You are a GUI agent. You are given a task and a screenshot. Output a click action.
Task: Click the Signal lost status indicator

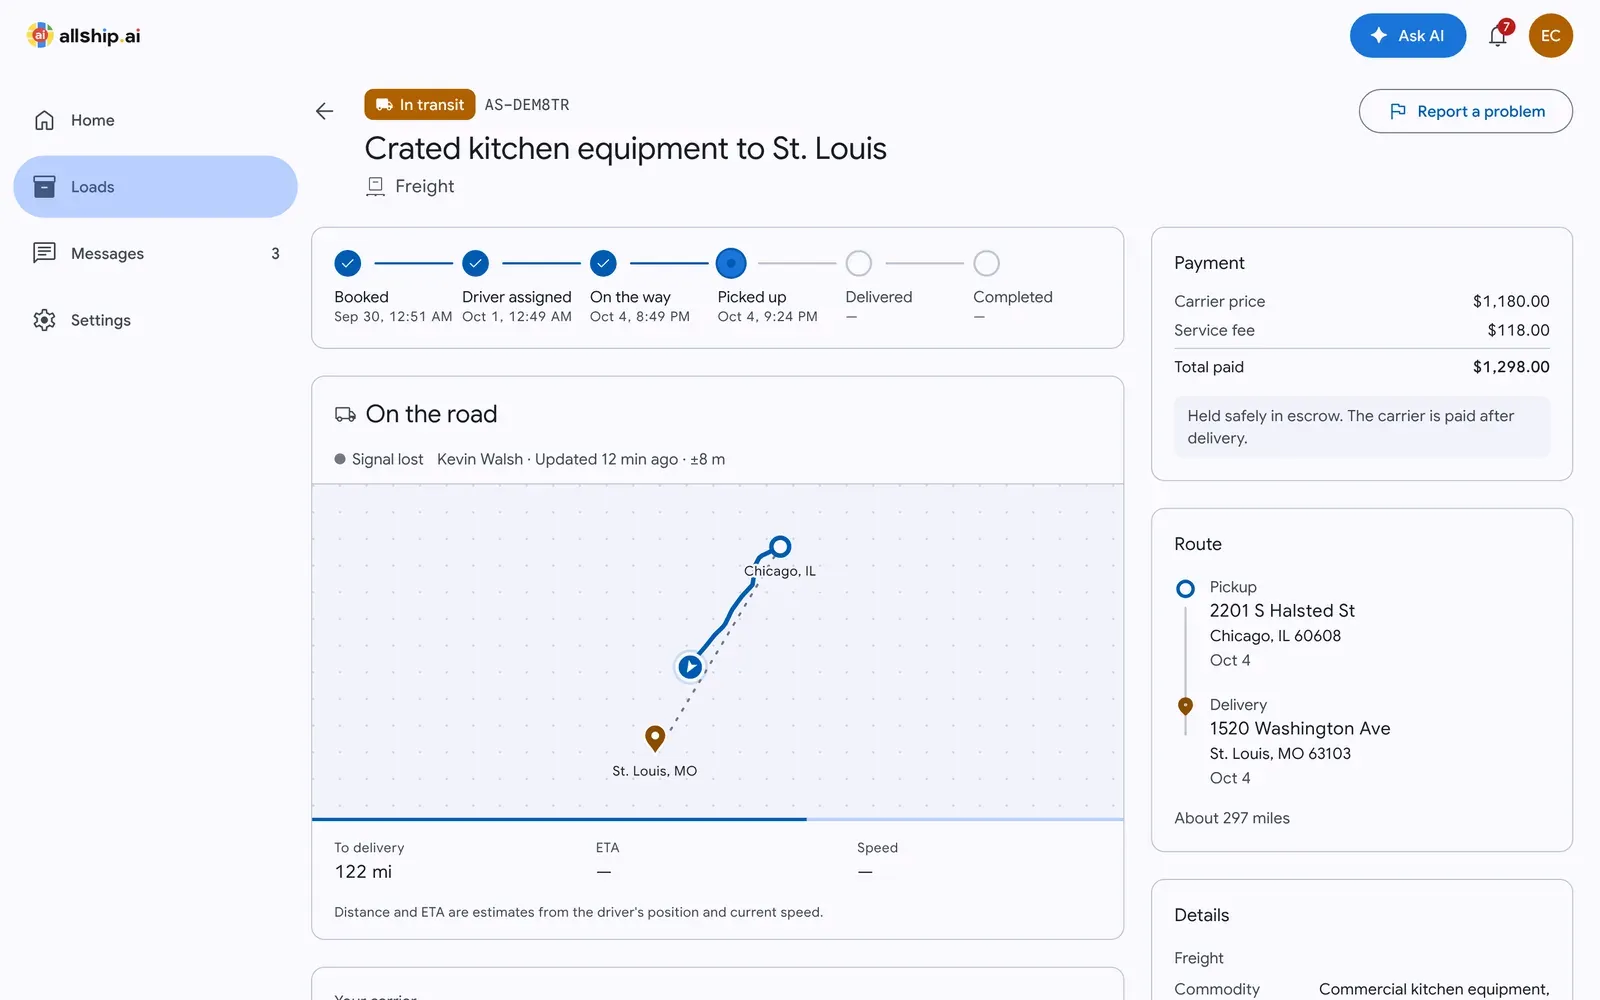click(x=379, y=459)
